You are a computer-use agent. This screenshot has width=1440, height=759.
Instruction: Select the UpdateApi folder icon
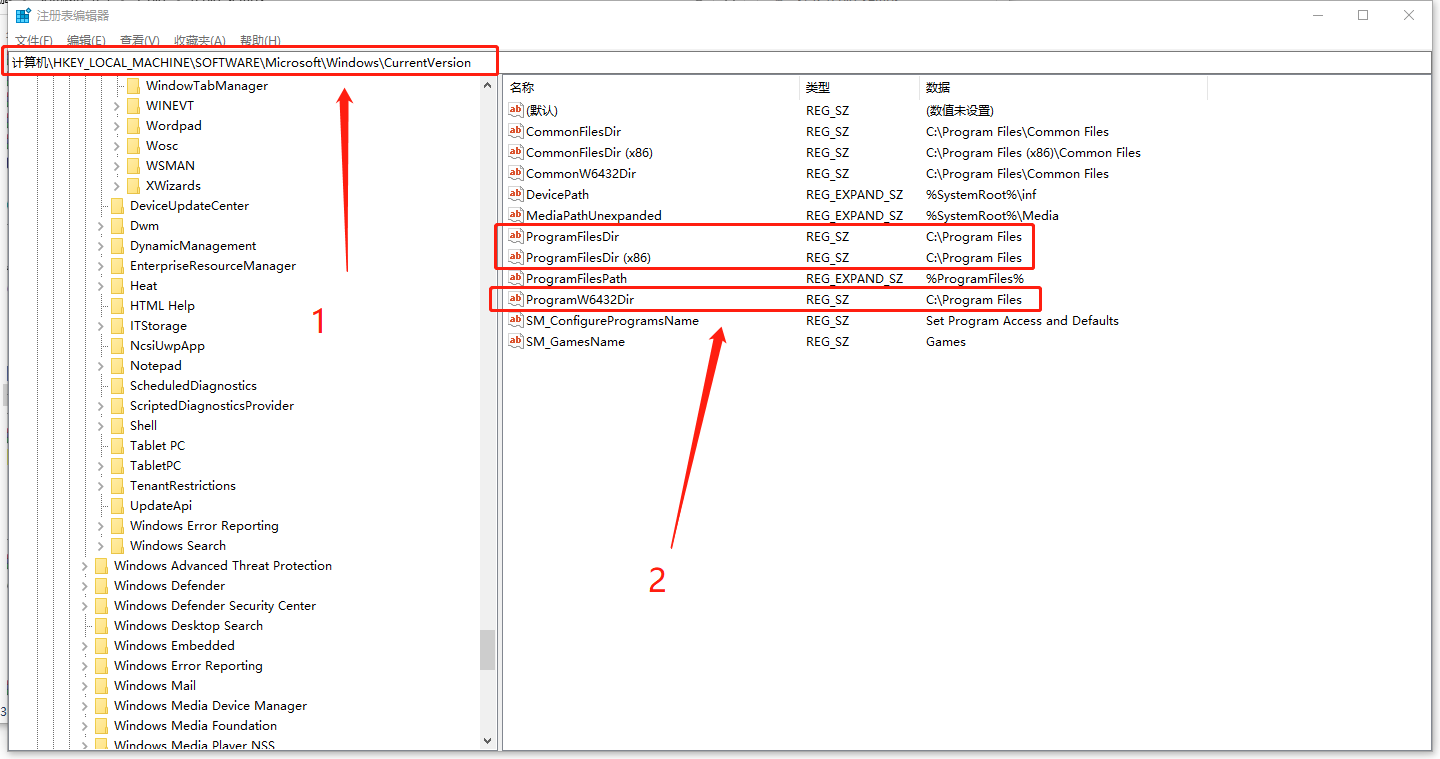pyautogui.click(x=117, y=506)
